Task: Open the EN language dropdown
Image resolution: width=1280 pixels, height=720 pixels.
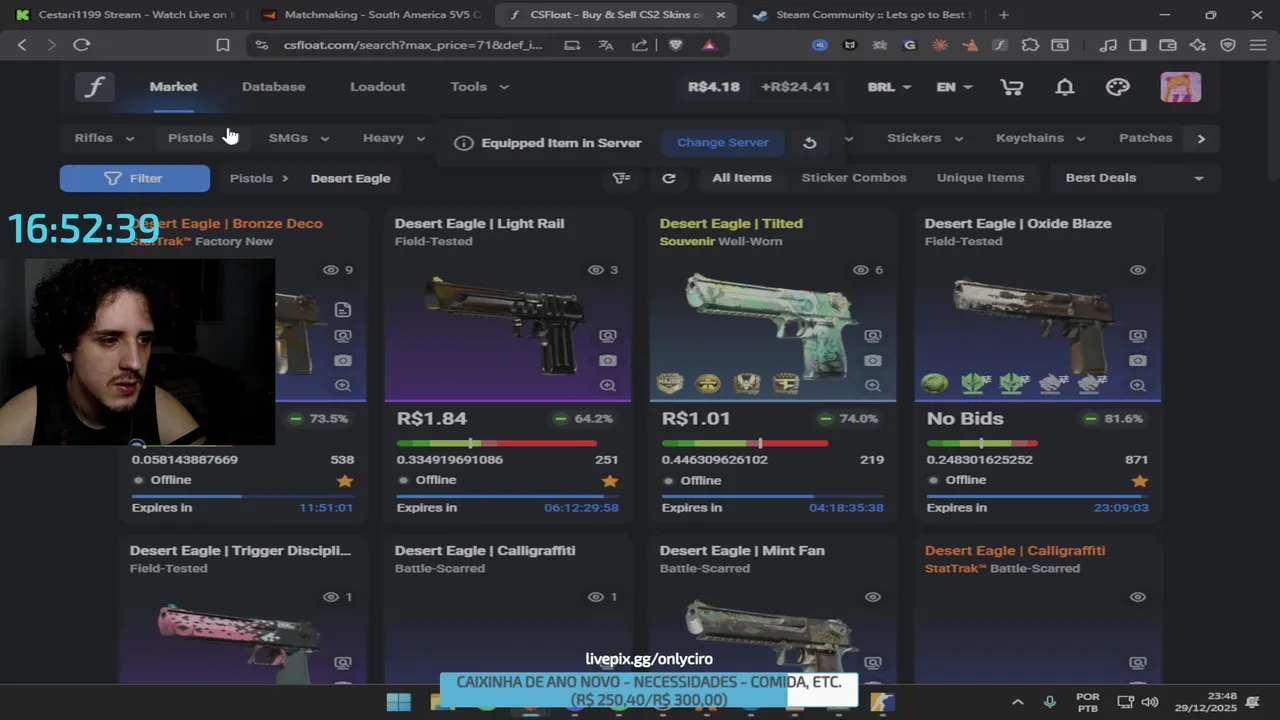Action: pyautogui.click(x=954, y=87)
